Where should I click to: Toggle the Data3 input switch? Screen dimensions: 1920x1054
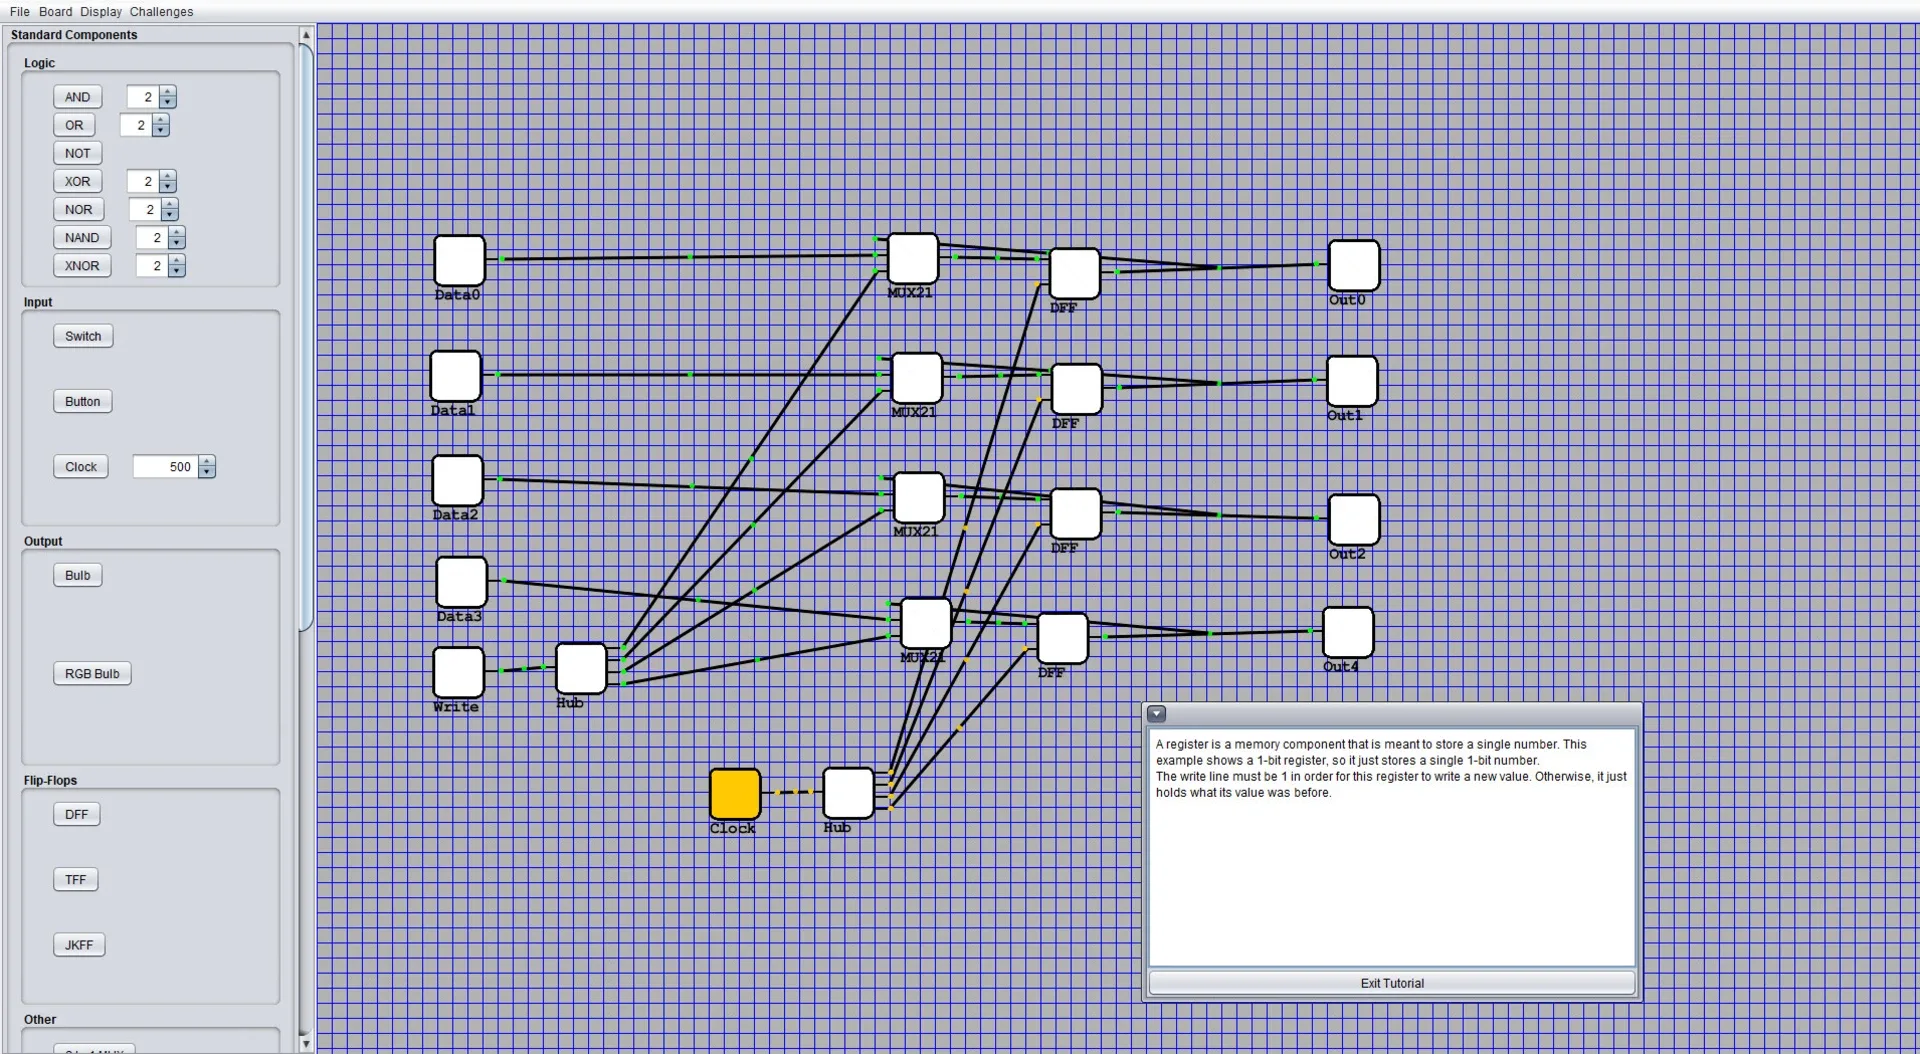pos(461,582)
